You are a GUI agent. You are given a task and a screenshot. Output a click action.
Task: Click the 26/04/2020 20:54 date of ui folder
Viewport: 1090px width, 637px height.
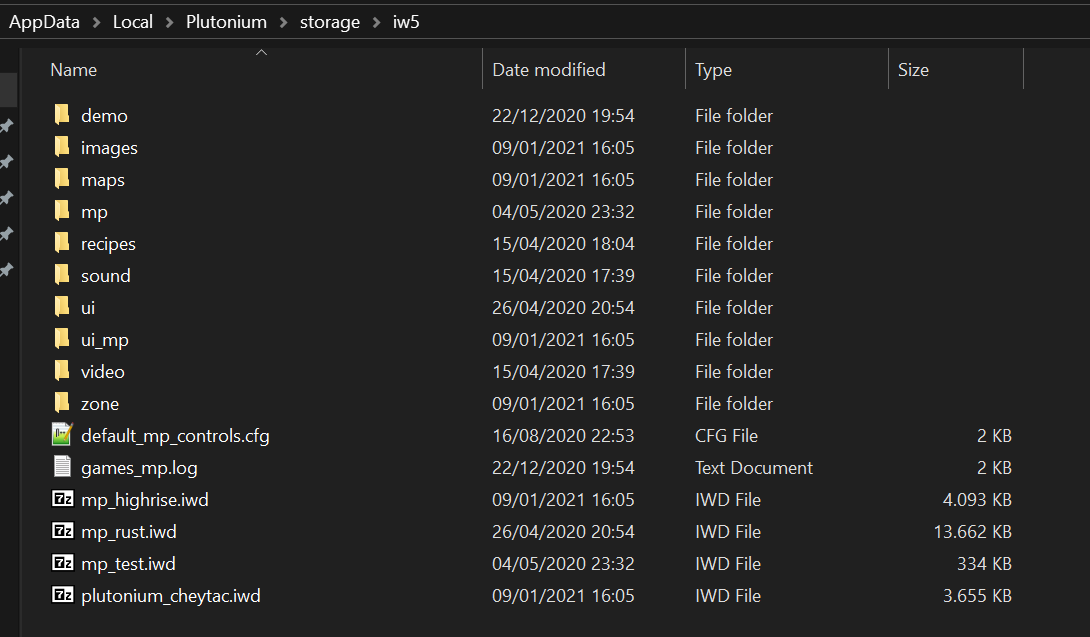563,307
